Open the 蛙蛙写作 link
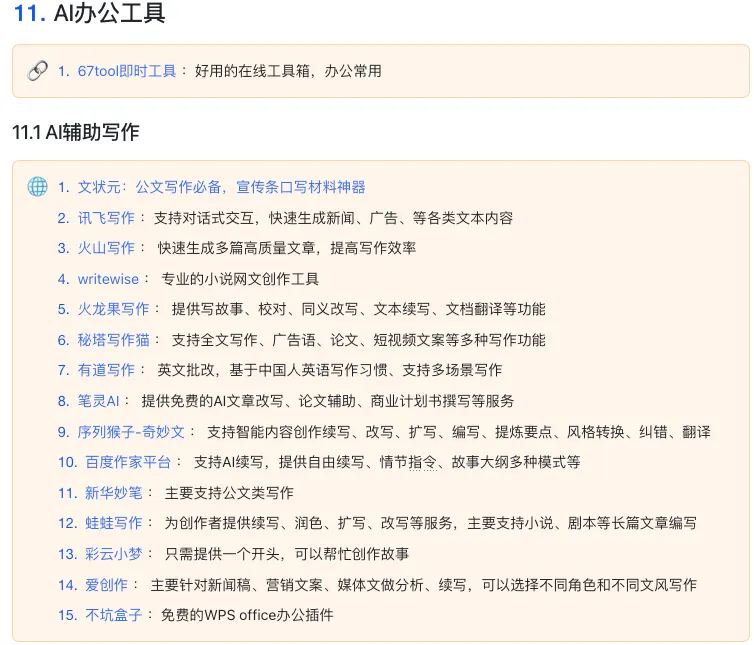The image size is (754, 645). click(x=113, y=523)
